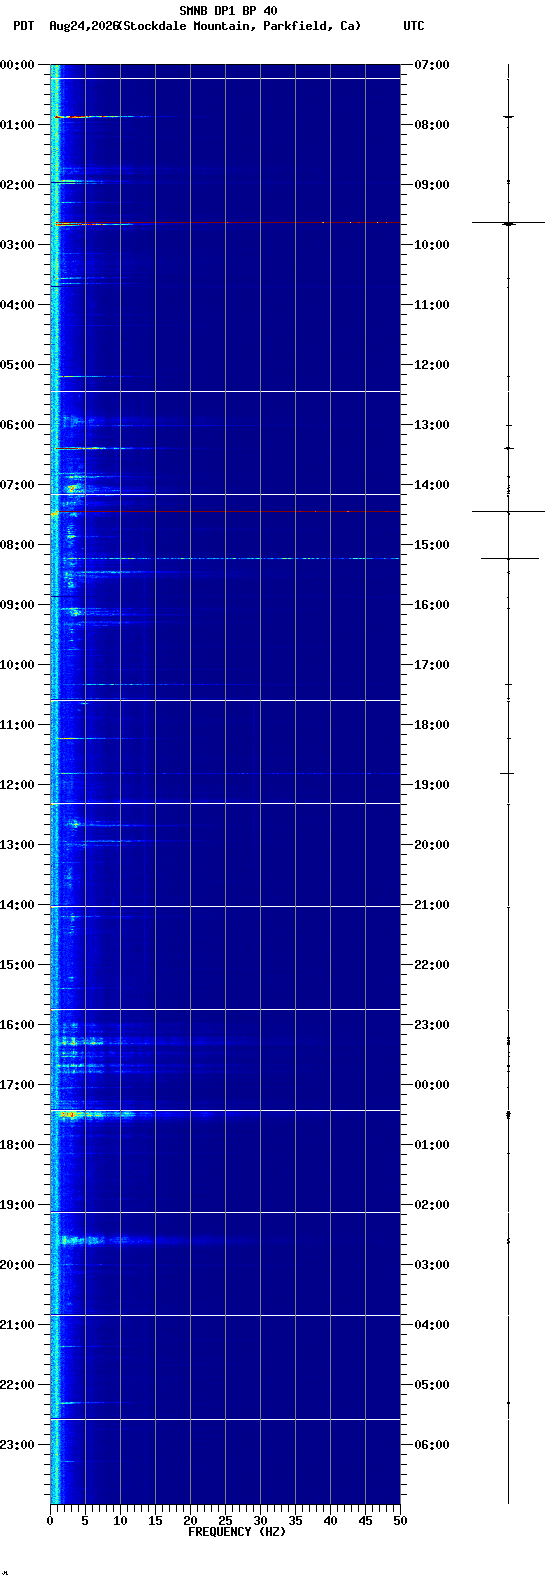Click the UTC time label '18:00'

pyautogui.click(x=432, y=725)
